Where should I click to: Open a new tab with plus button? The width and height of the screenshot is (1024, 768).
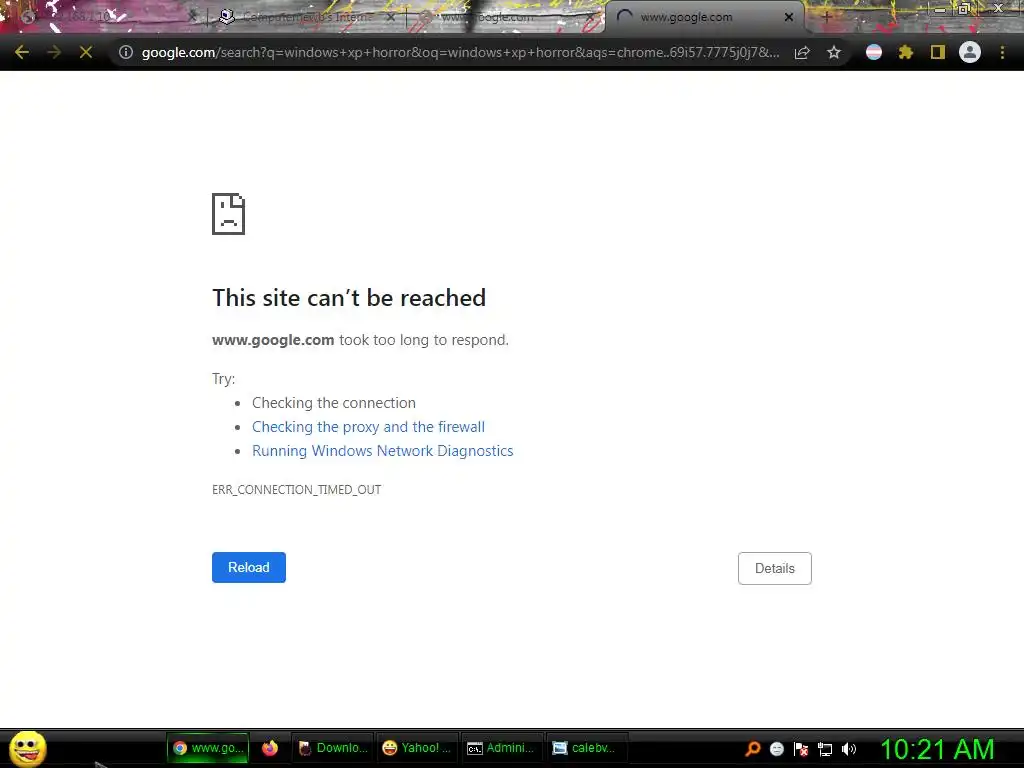coord(827,17)
